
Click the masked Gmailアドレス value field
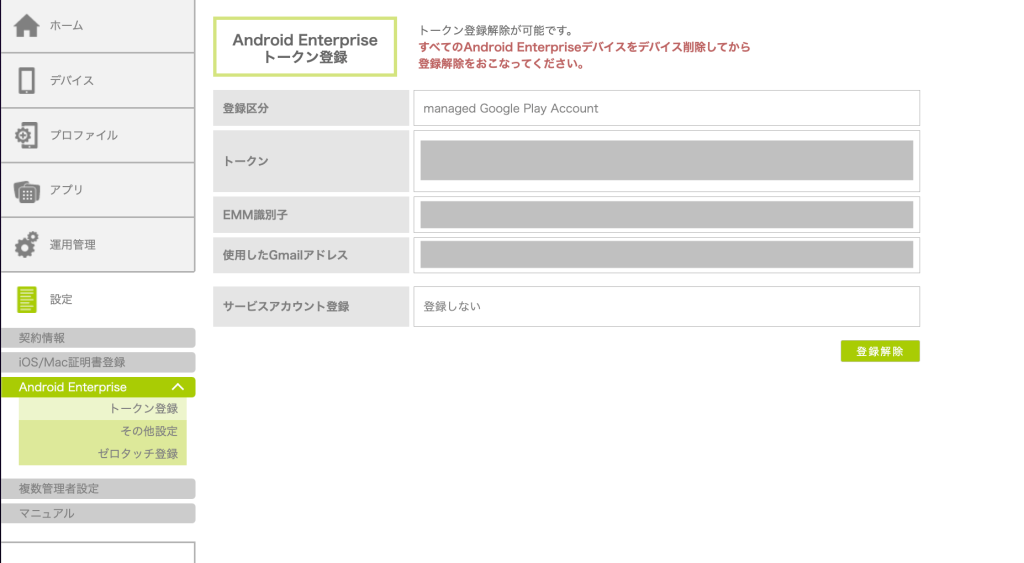[x=666, y=255]
